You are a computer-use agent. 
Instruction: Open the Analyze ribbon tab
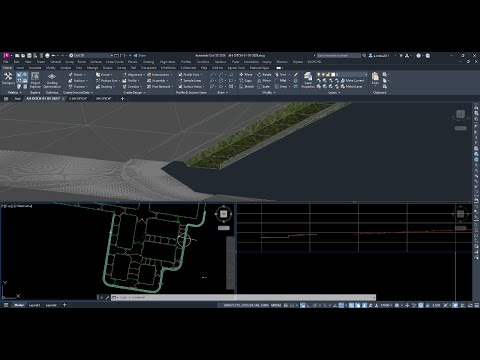click(65, 68)
